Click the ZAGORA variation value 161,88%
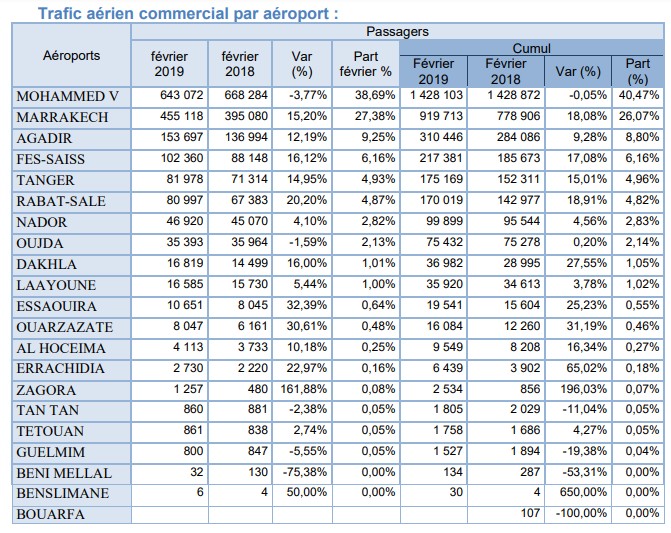Viewport: 671px width, 533px height. click(304, 388)
